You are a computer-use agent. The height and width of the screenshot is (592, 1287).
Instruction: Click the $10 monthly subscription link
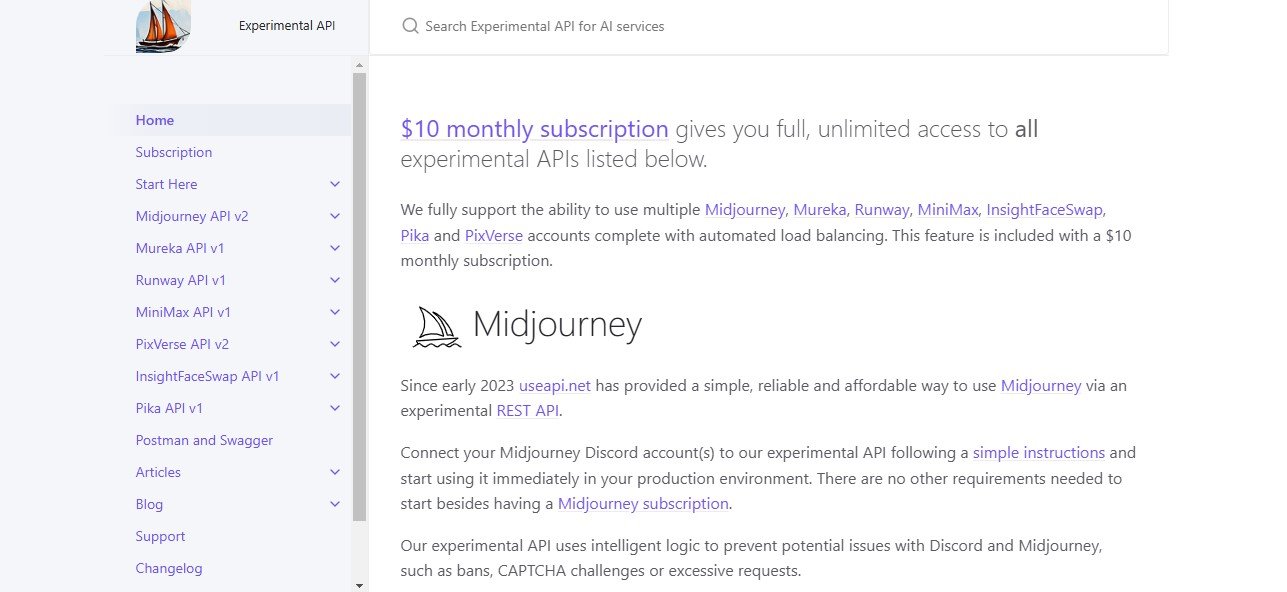tap(534, 129)
